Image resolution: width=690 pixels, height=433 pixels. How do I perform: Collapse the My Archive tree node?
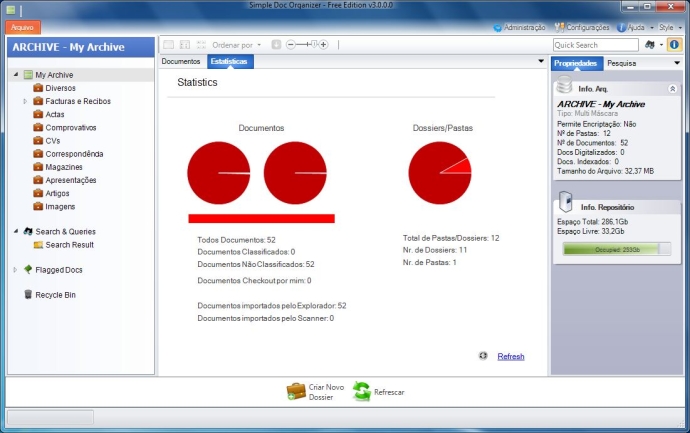coord(16,74)
